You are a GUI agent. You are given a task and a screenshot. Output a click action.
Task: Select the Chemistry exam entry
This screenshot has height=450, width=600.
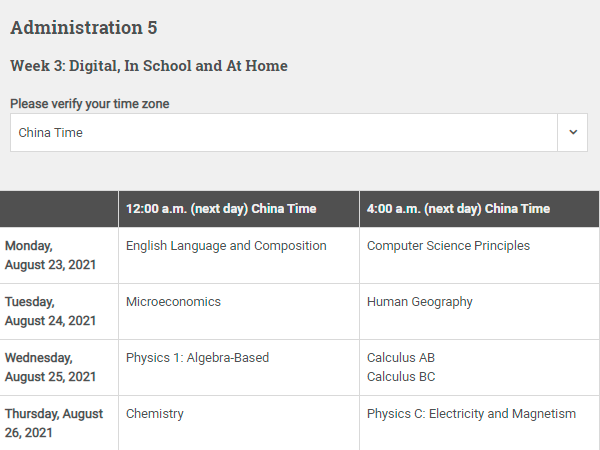click(x=155, y=414)
